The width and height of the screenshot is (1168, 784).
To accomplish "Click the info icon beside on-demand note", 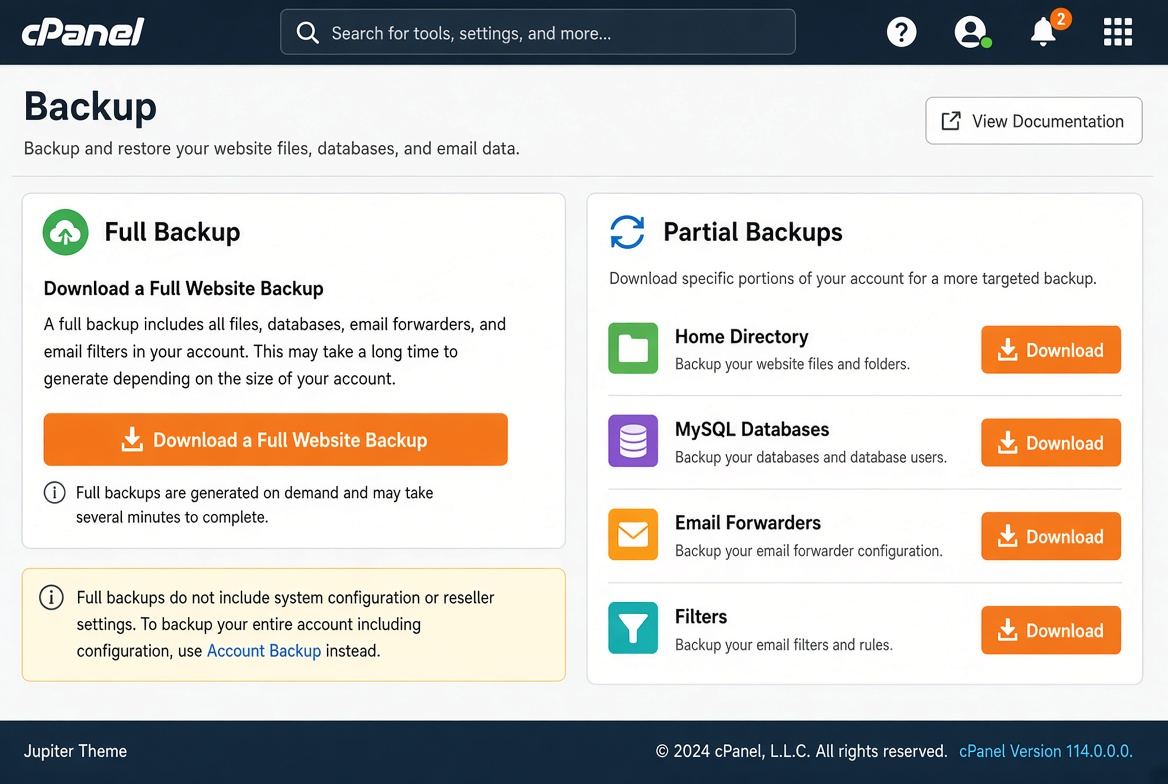I will coord(54,493).
